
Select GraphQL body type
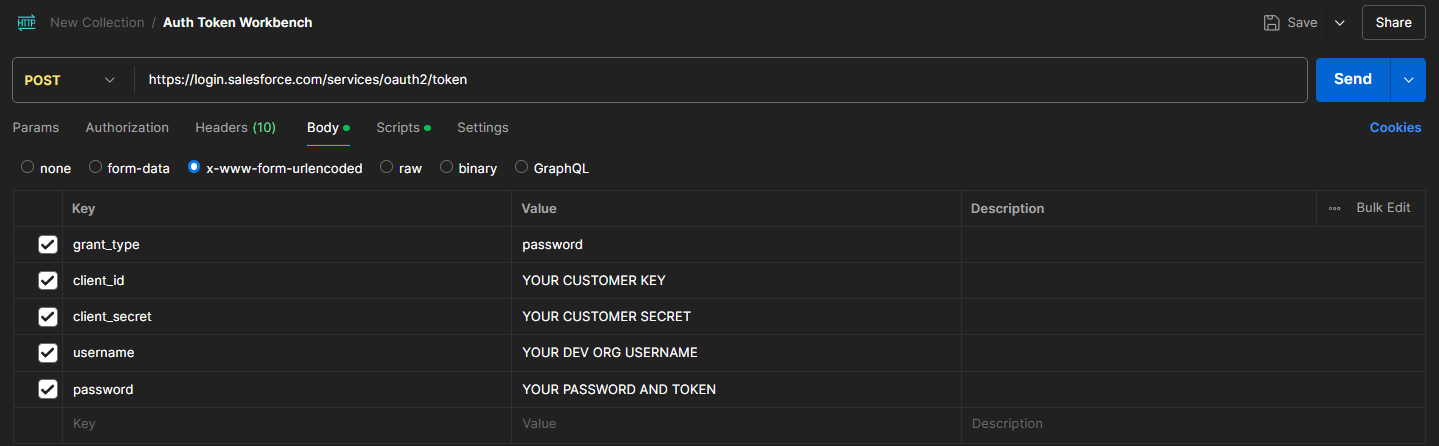coord(521,168)
